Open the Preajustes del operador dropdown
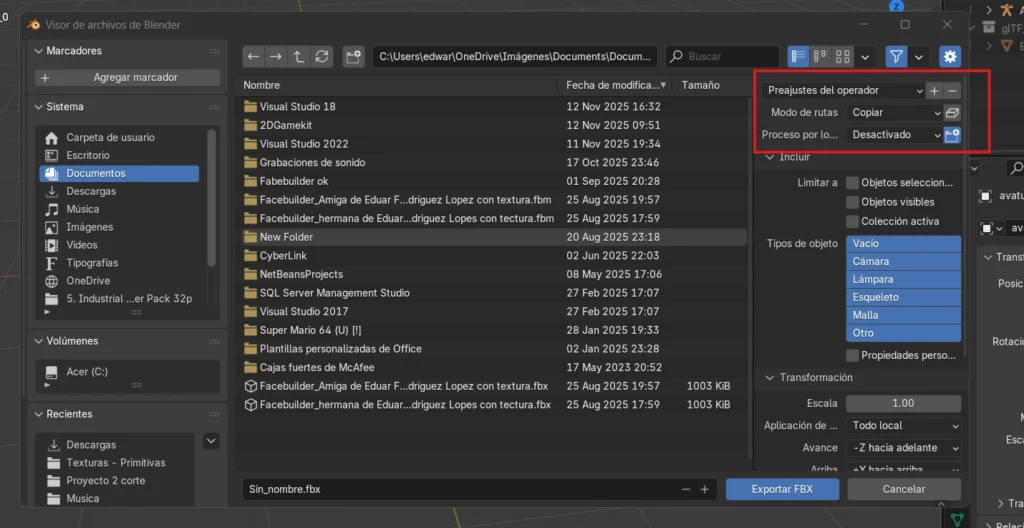The height and width of the screenshot is (528, 1024). (x=844, y=91)
